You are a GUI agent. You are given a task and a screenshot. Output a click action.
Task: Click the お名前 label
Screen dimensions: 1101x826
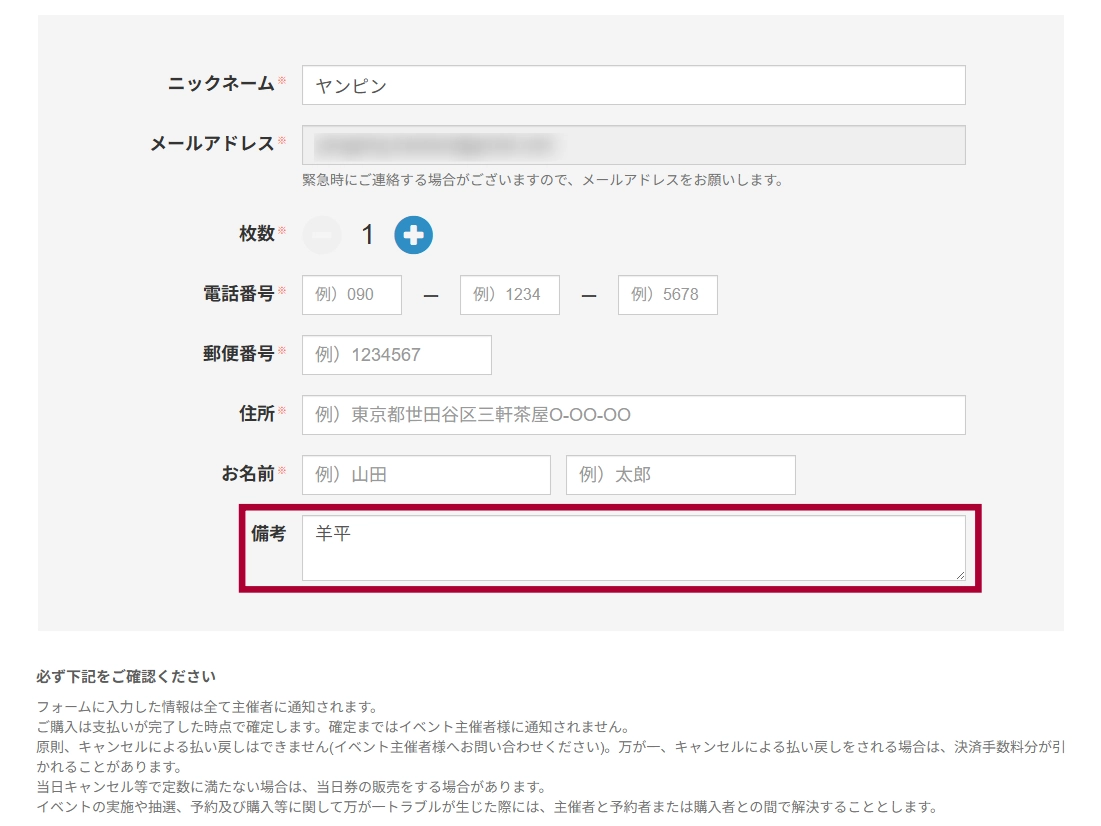[x=247, y=474]
